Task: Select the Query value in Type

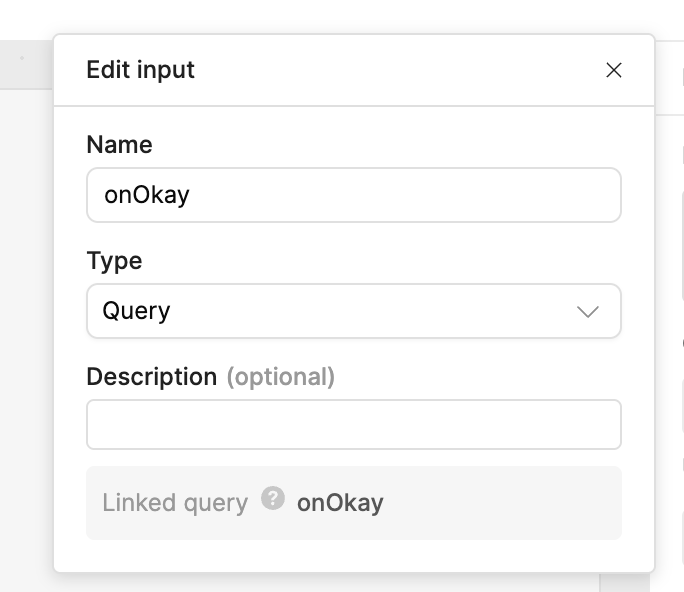Action: pos(136,311)
